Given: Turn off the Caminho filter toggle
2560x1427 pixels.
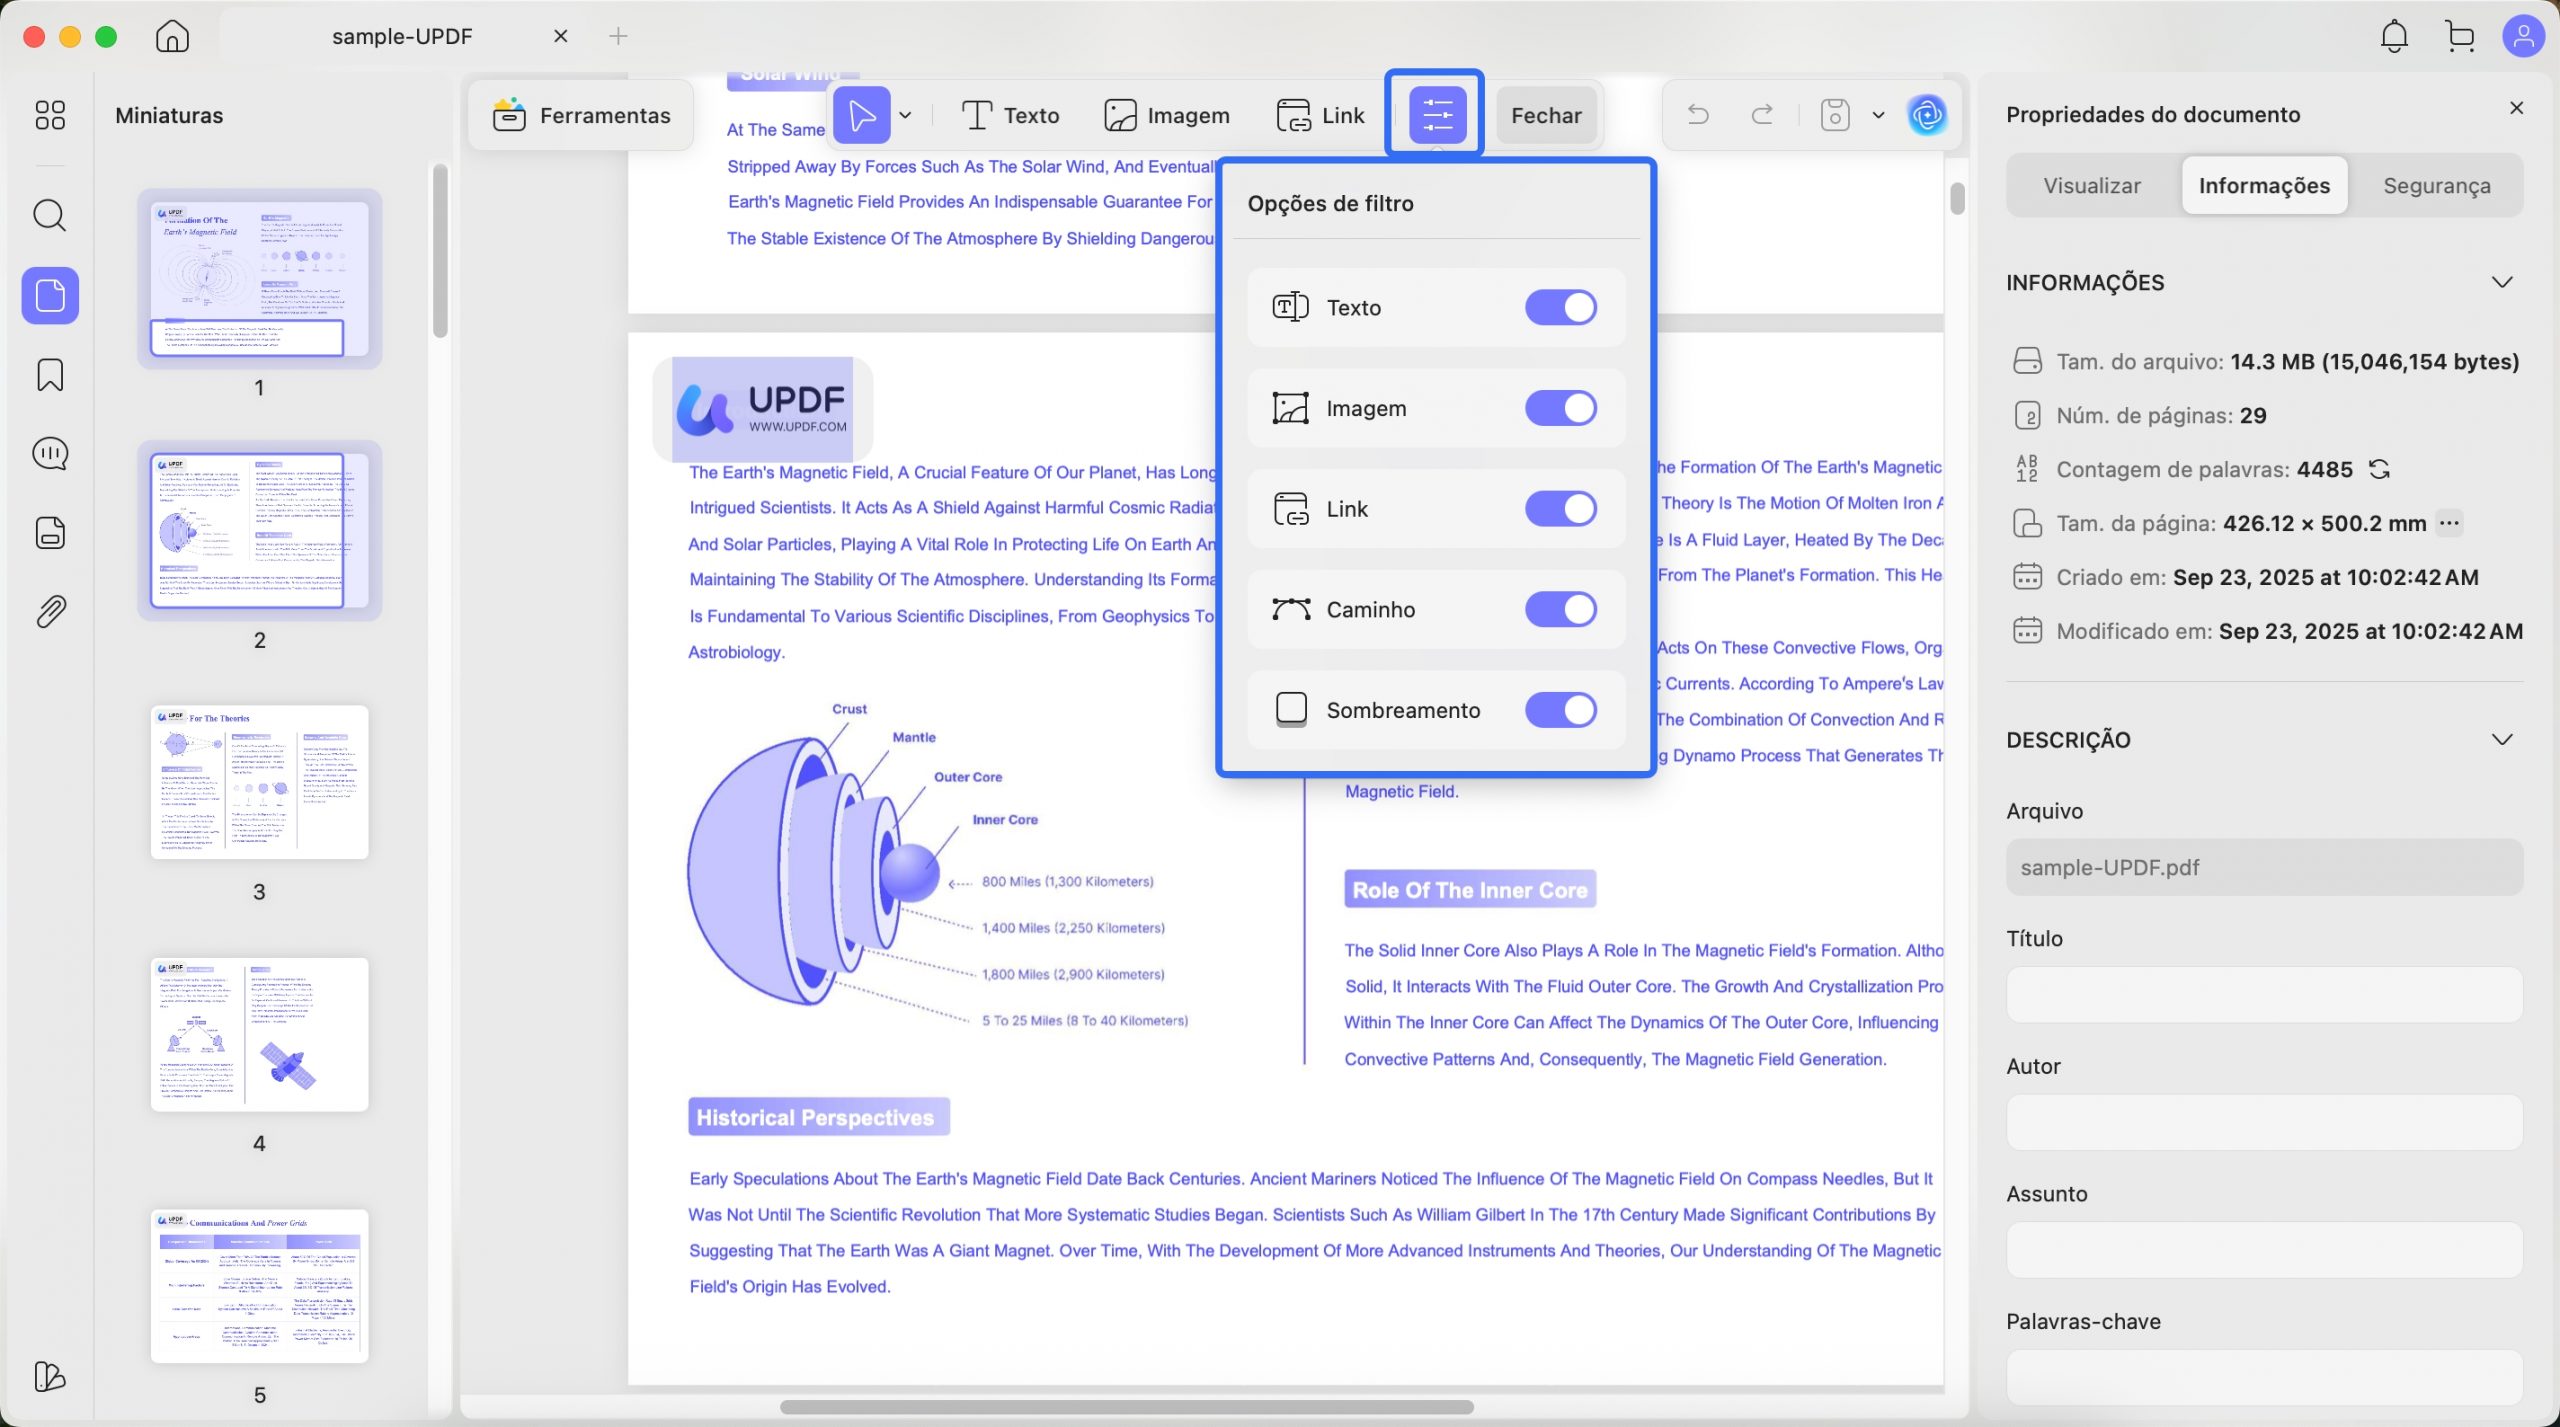Looking at the screenshot, I should [1560, 609].
